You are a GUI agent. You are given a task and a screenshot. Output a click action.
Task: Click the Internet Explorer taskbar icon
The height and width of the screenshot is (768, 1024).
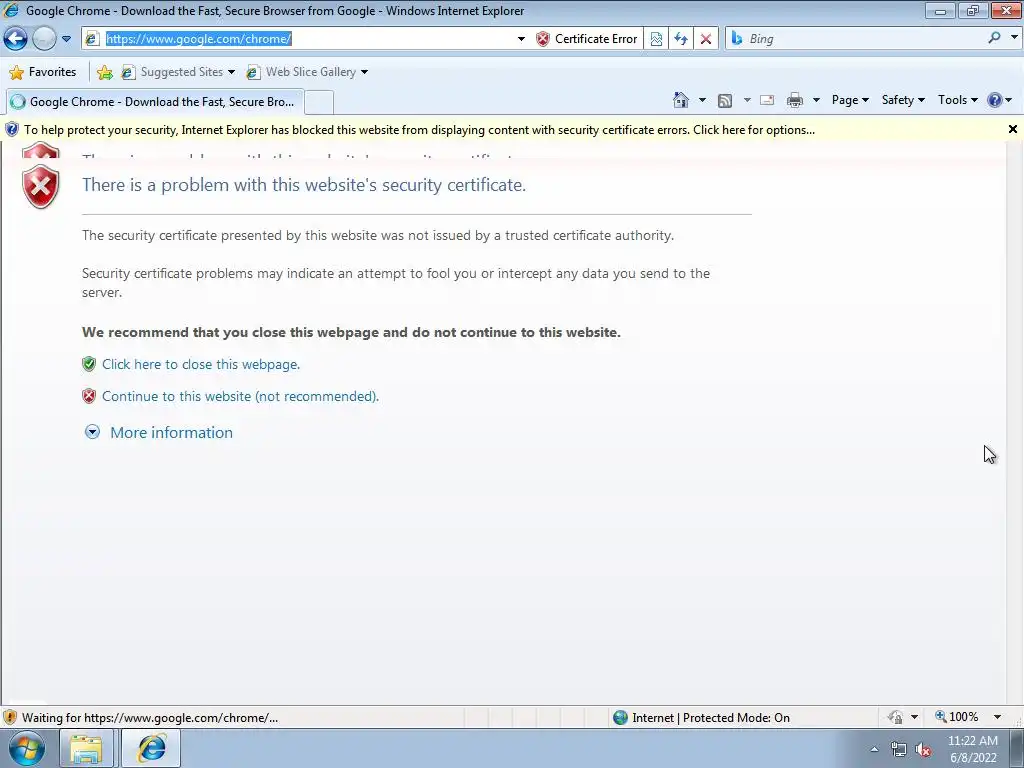(151, 749)
